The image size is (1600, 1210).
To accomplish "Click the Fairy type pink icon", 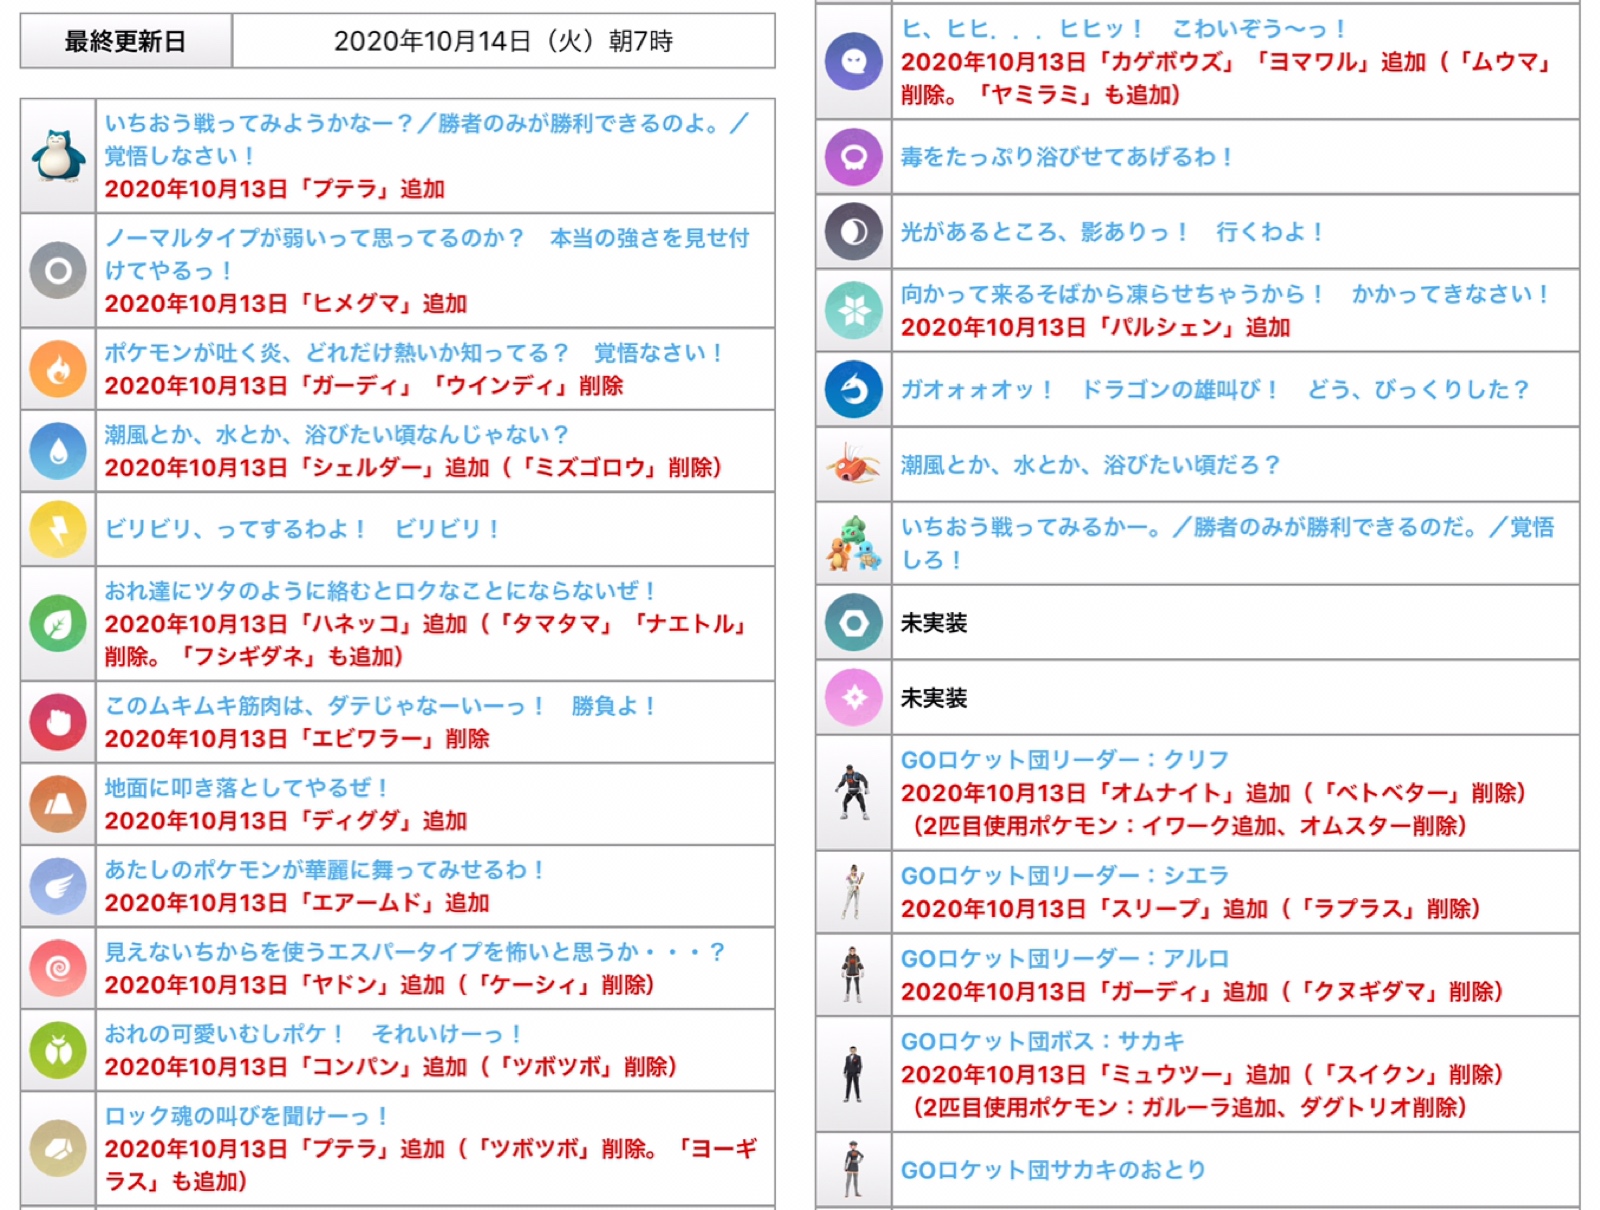I will [x=853, y=697].
